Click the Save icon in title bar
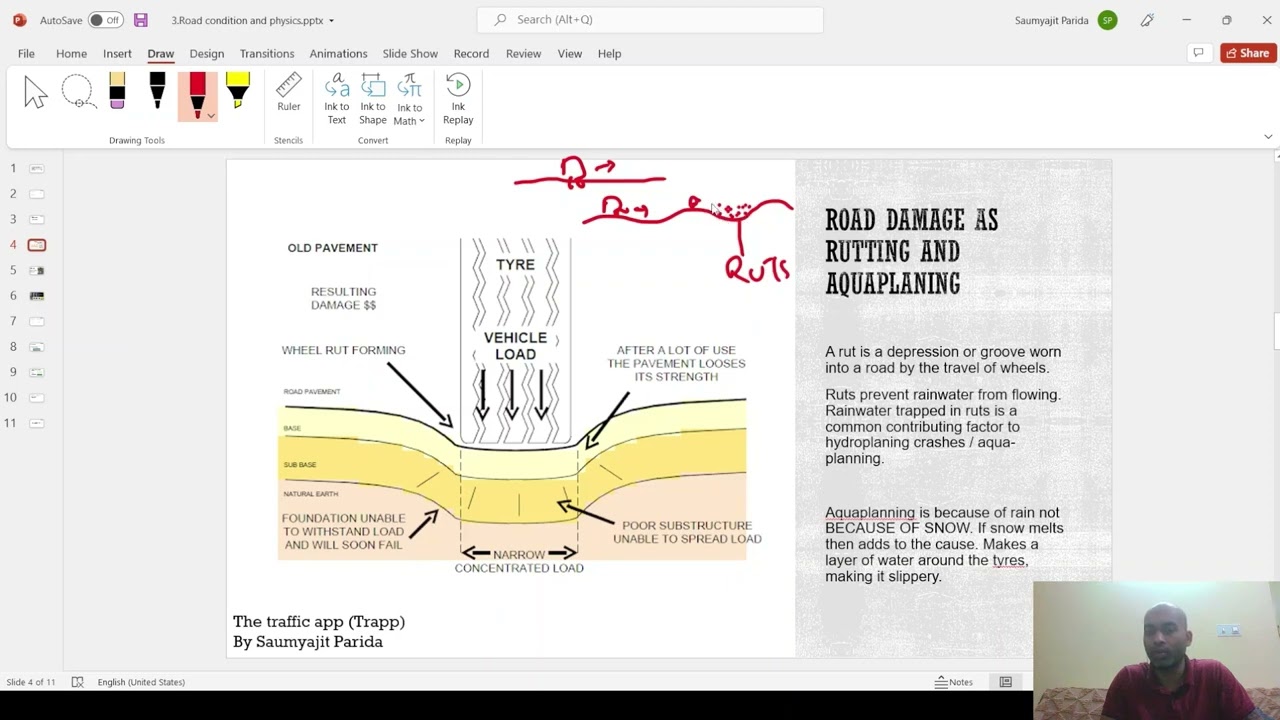 click(140, 20)
